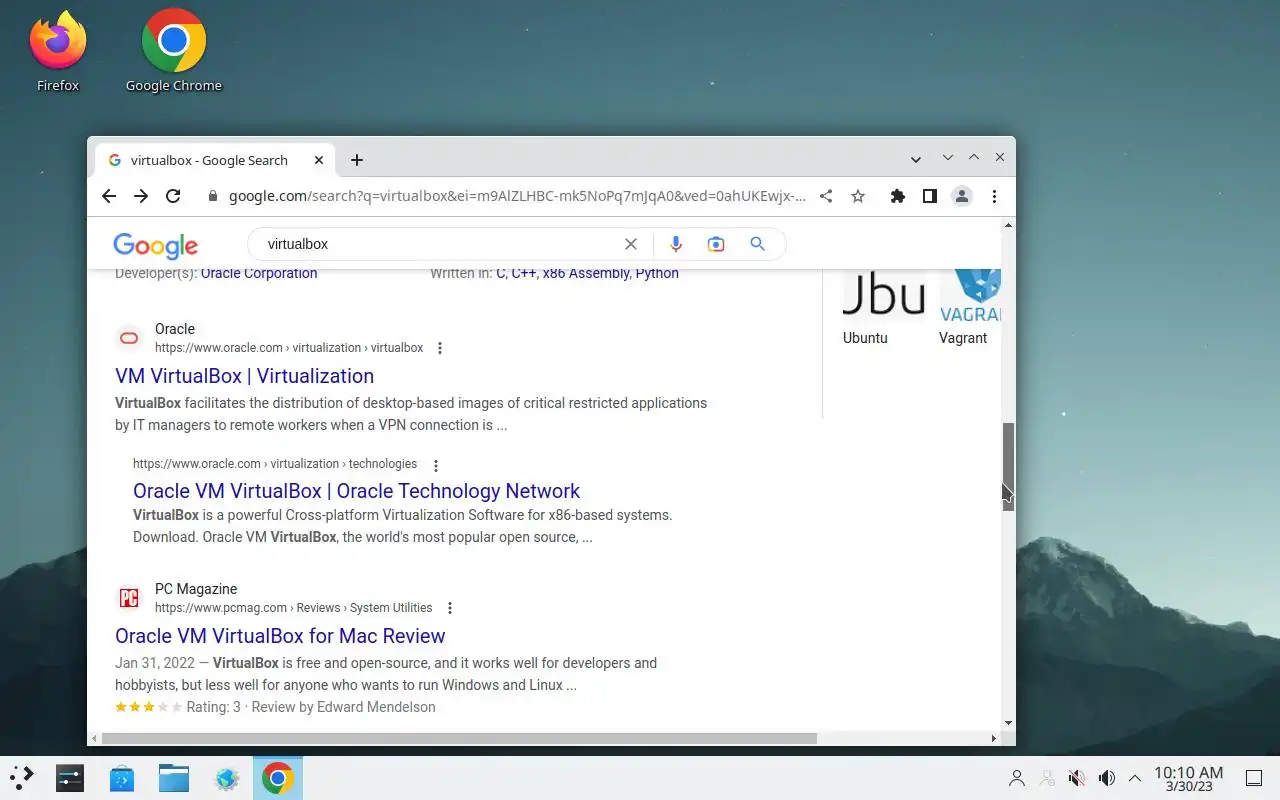This screenshot has height=800, width=1280.
Task: Open Oracle VM VirtualBox for Mac Review
Action: (280, 636)
